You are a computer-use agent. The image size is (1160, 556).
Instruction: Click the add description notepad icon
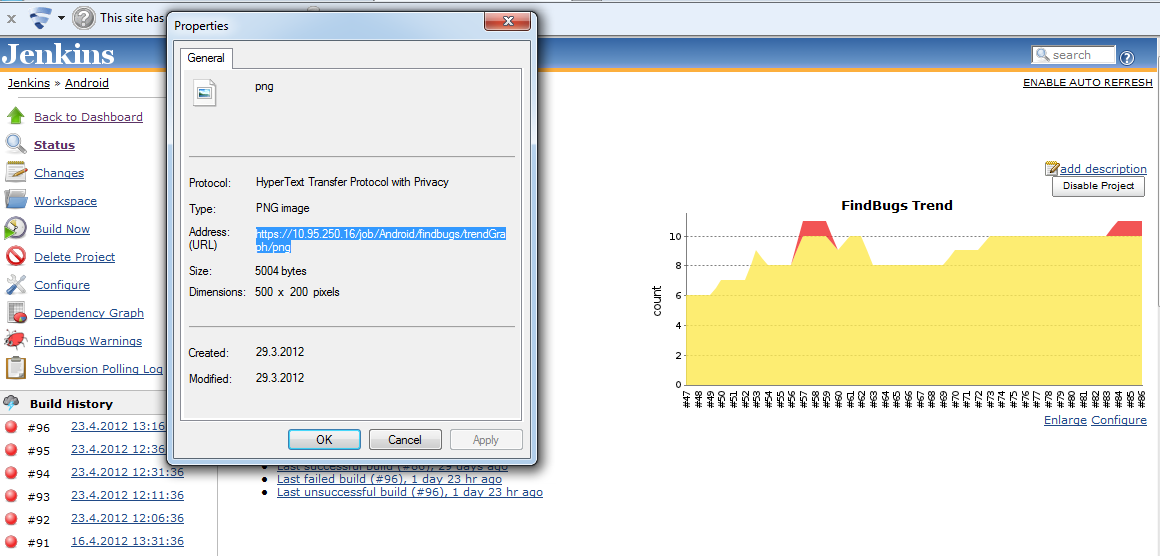(1052, 169)
